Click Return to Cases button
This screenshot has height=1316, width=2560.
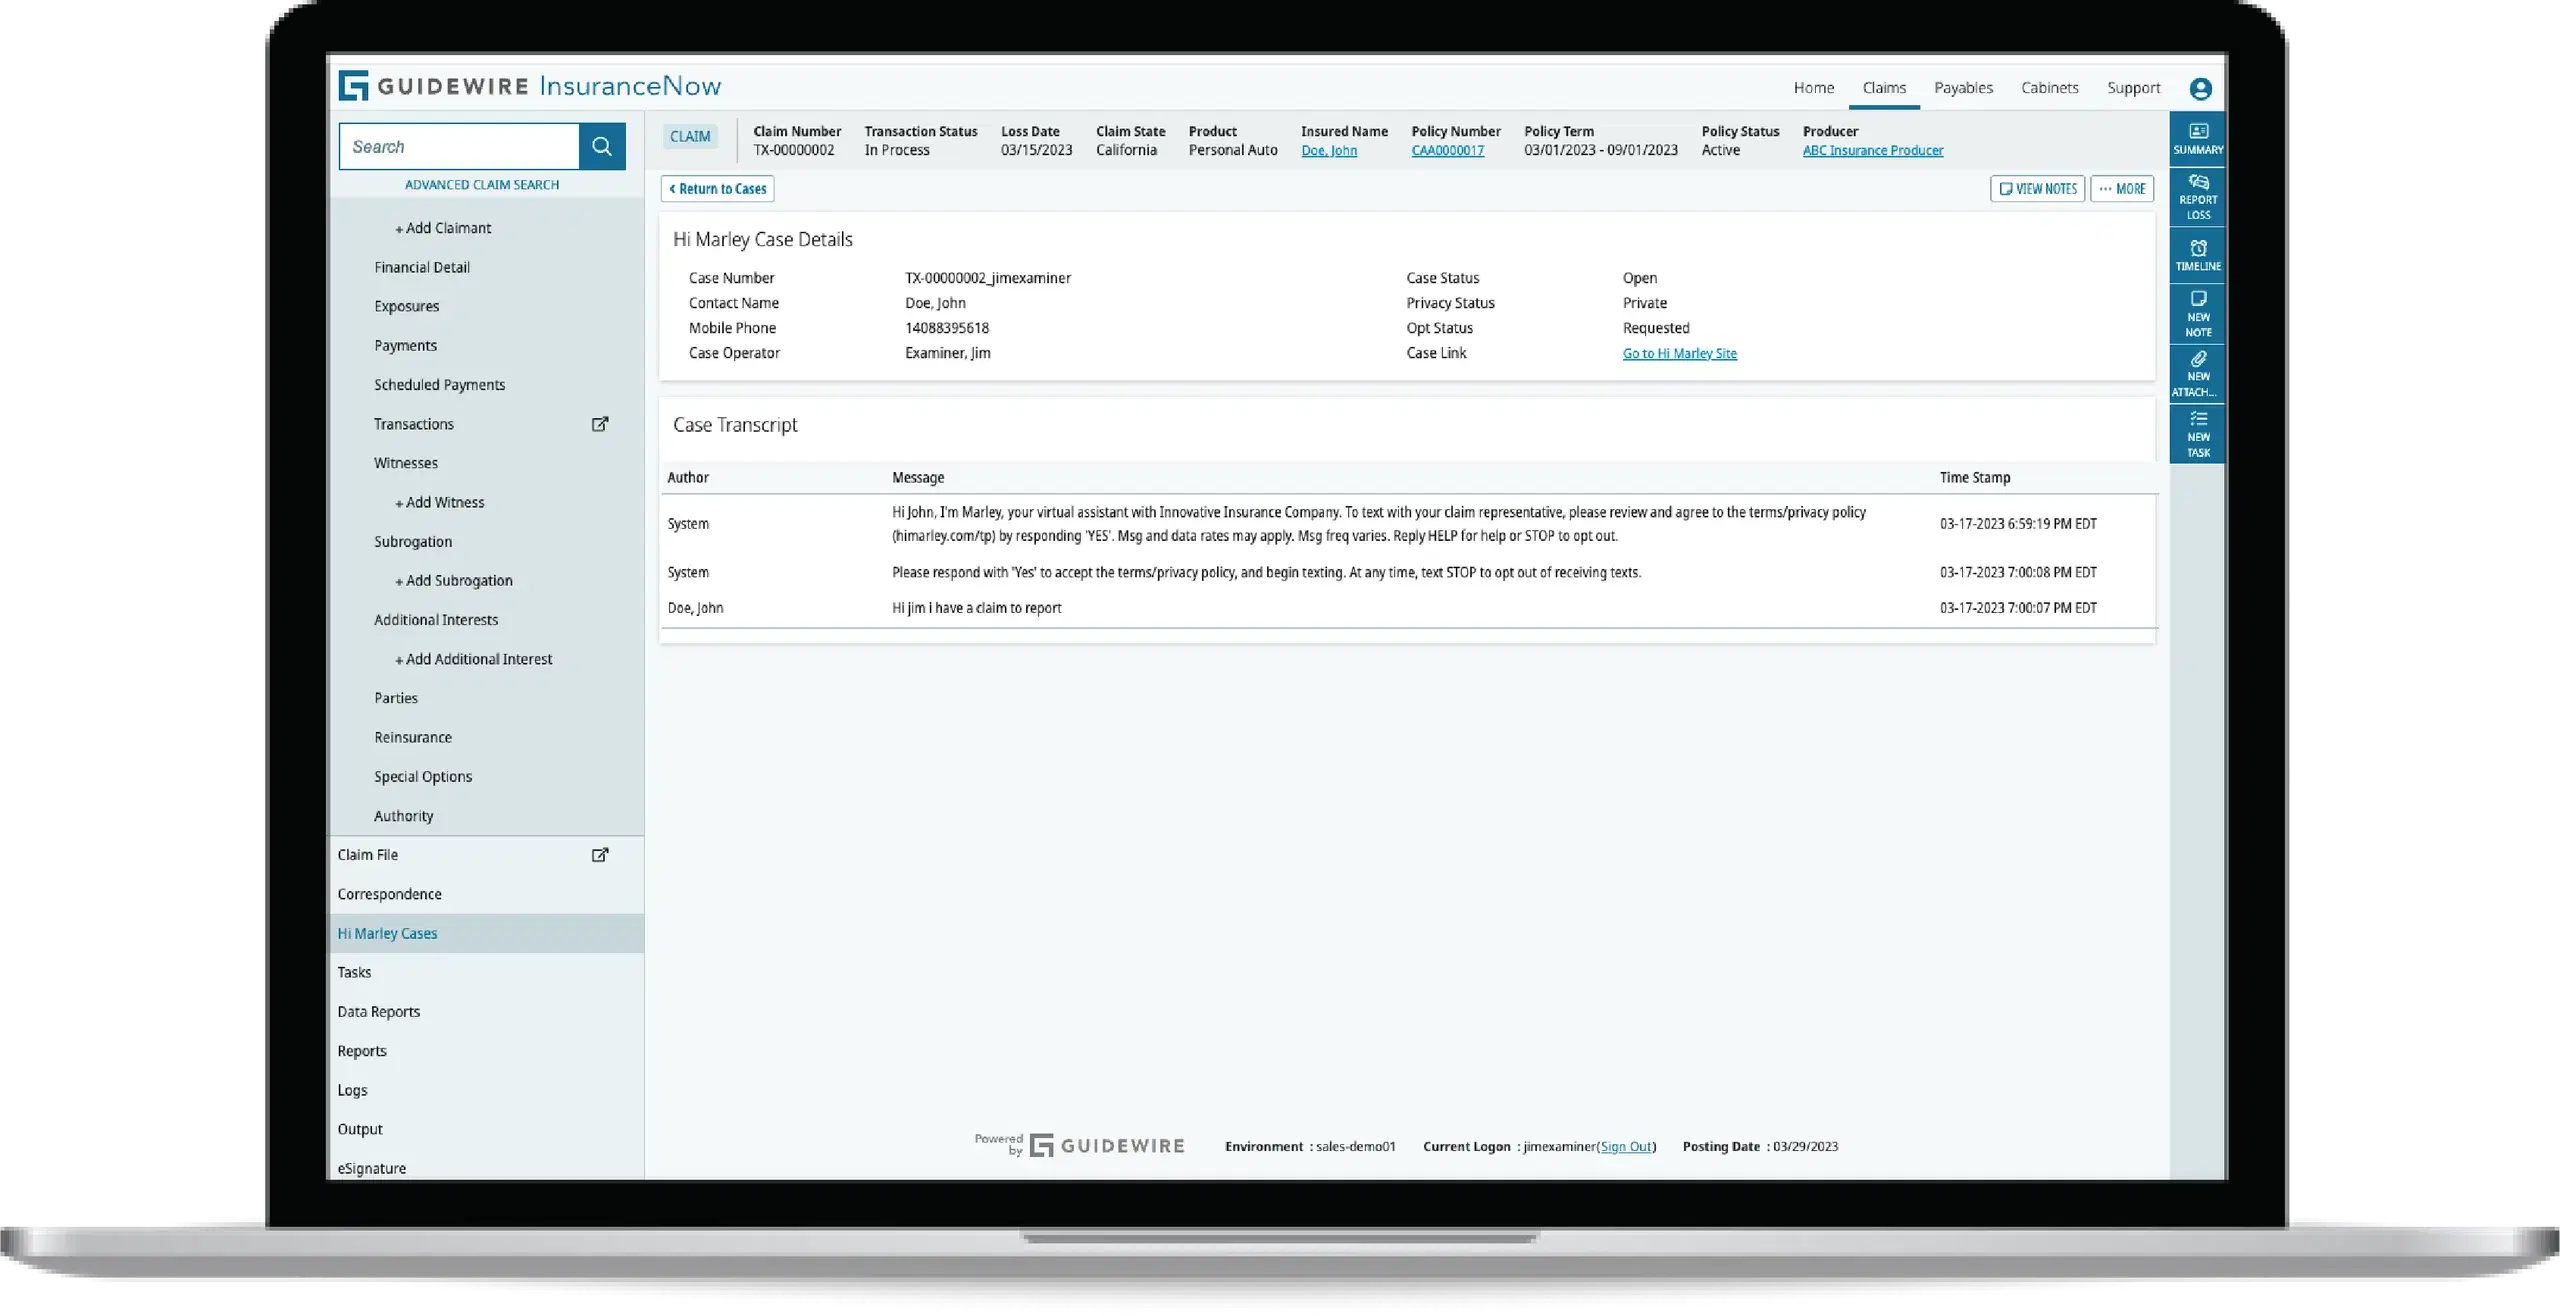click(717, 188)
